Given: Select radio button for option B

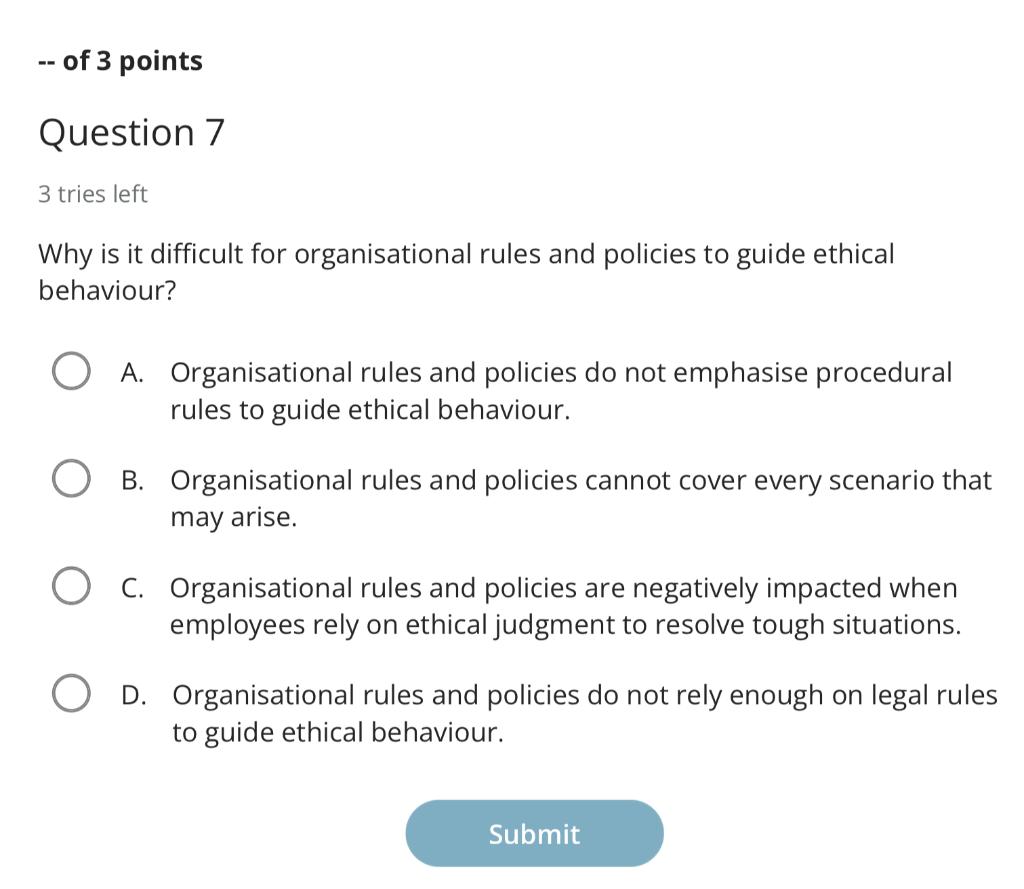Looking at the screenshot, I should tap(70, 478).
